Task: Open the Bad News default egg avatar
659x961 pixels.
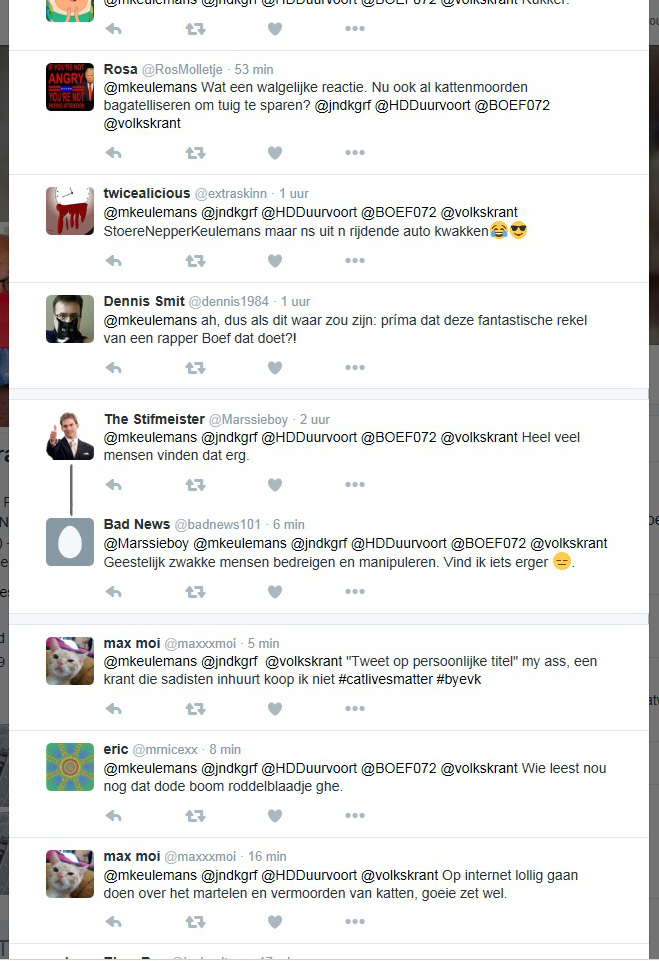Action: tap(70, 542)
